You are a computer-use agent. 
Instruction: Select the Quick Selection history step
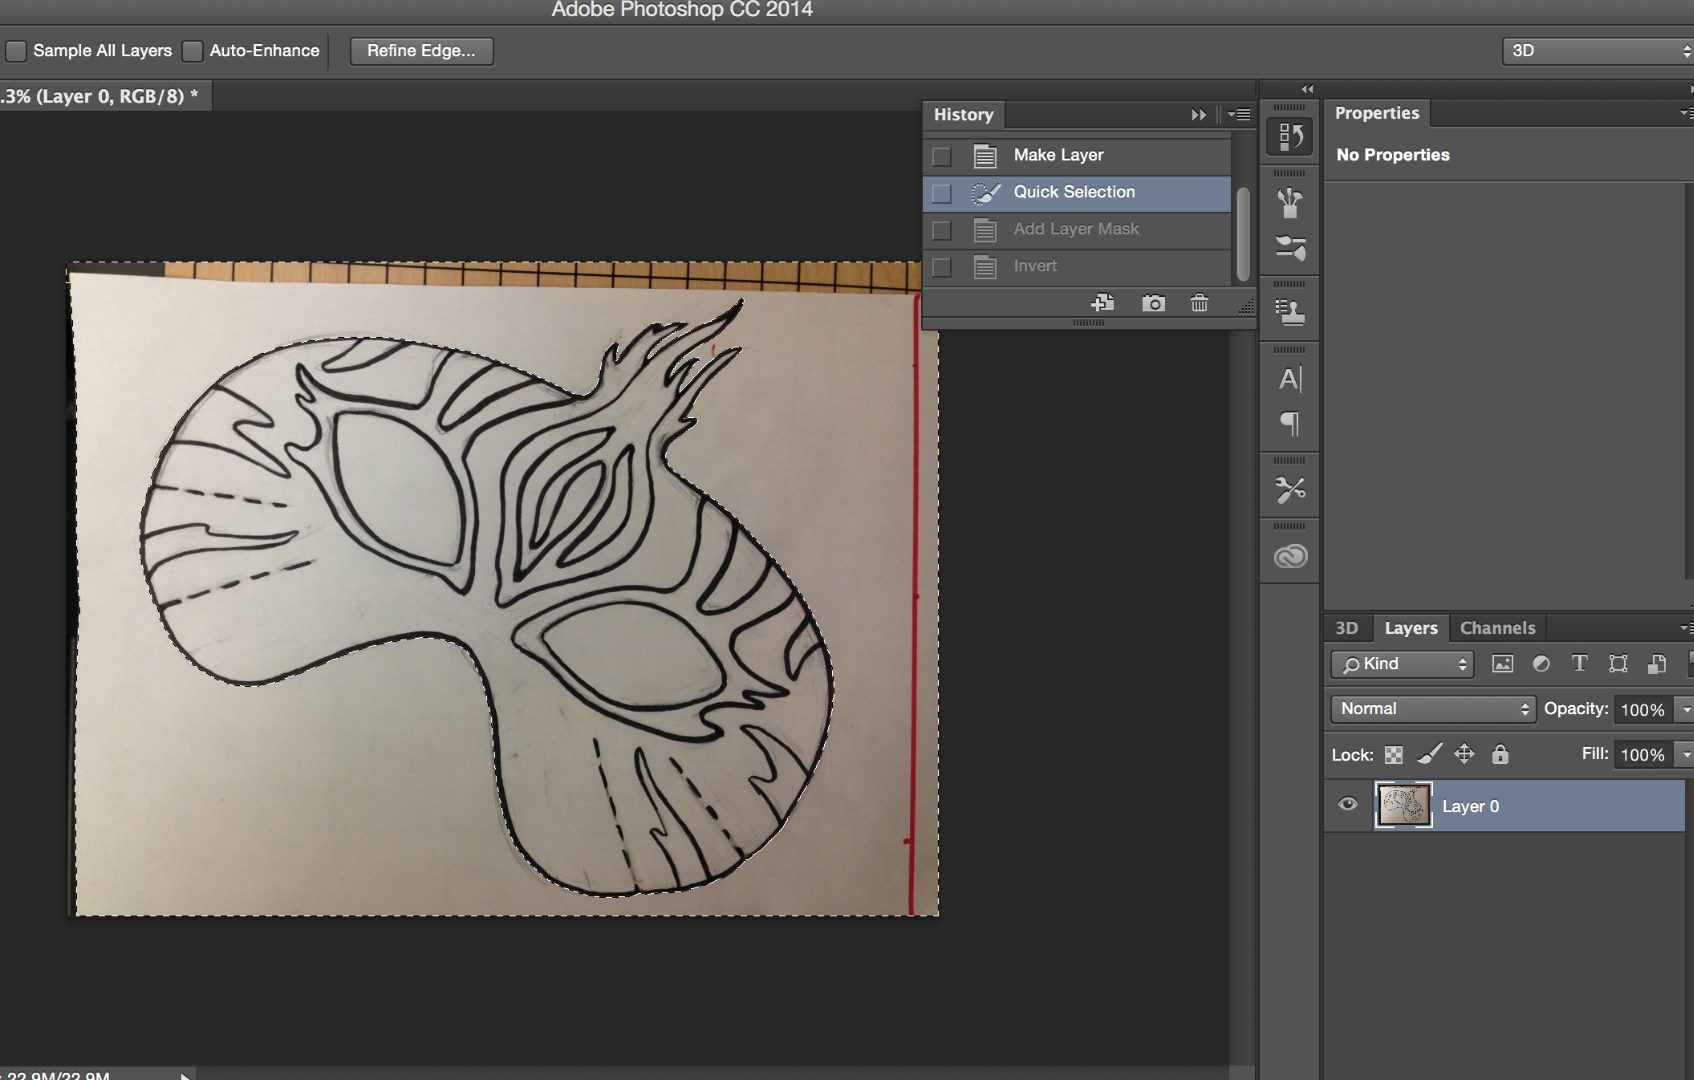coord(1074,192)
